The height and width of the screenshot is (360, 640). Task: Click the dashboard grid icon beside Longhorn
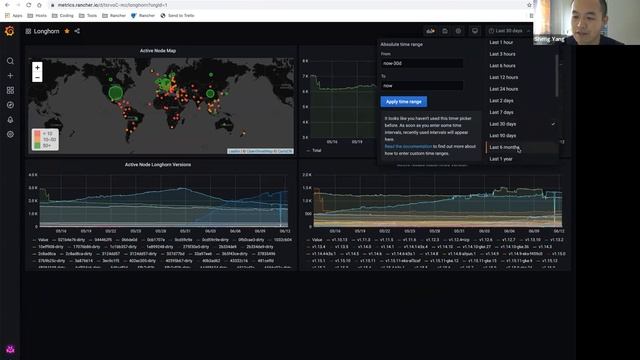[x=28, y=31]
